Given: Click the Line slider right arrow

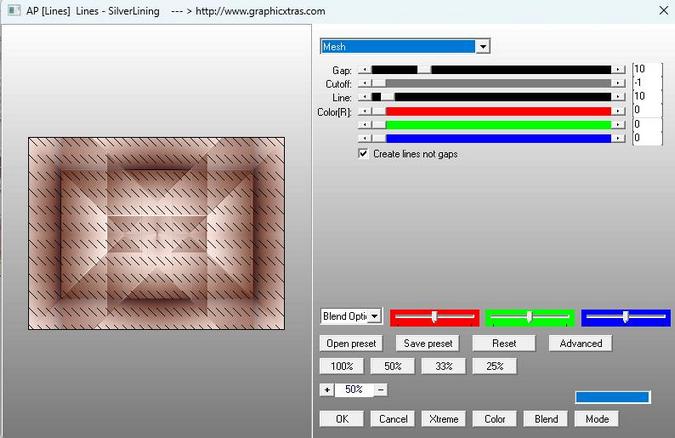Looking at the screenshot, I should pos(619,97).
